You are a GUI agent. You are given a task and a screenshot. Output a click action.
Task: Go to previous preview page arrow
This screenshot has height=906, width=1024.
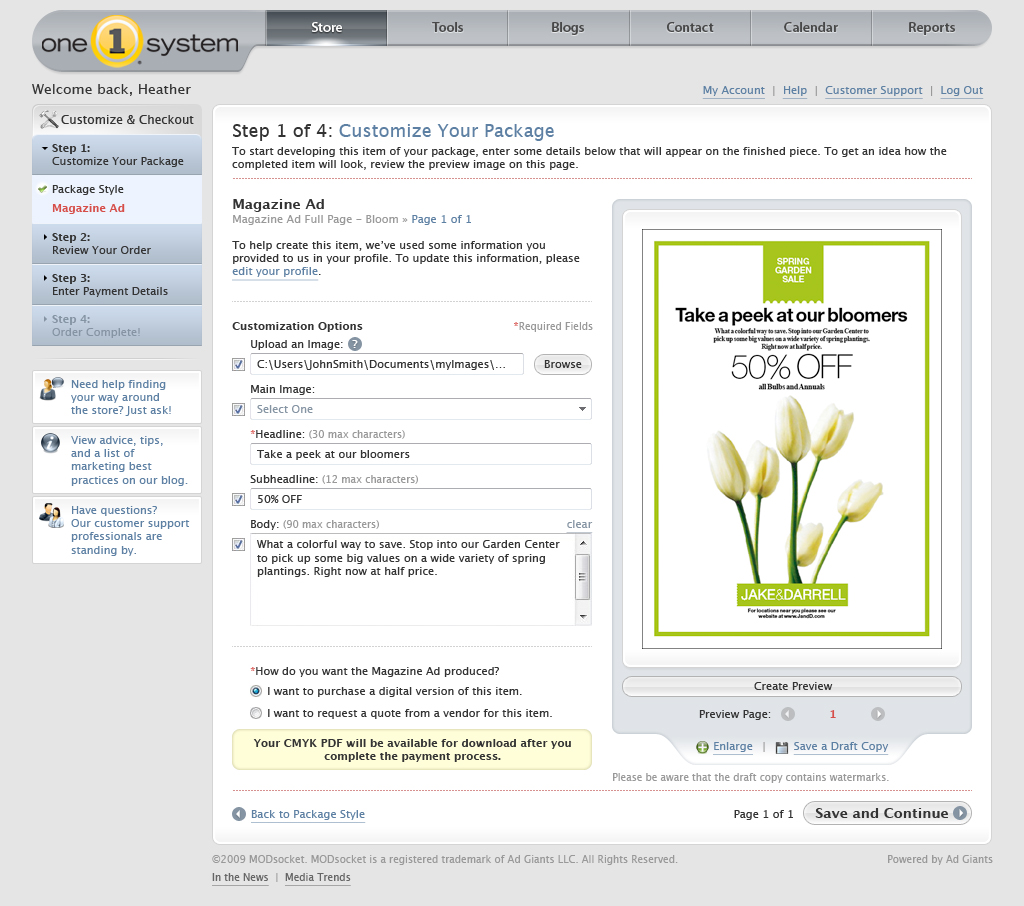[x=788, y=714]
